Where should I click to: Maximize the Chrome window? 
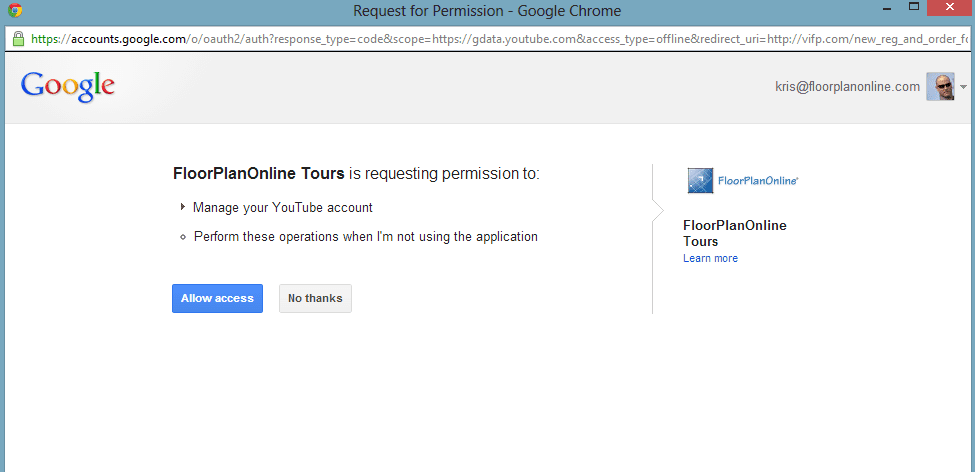pos(914,6)
